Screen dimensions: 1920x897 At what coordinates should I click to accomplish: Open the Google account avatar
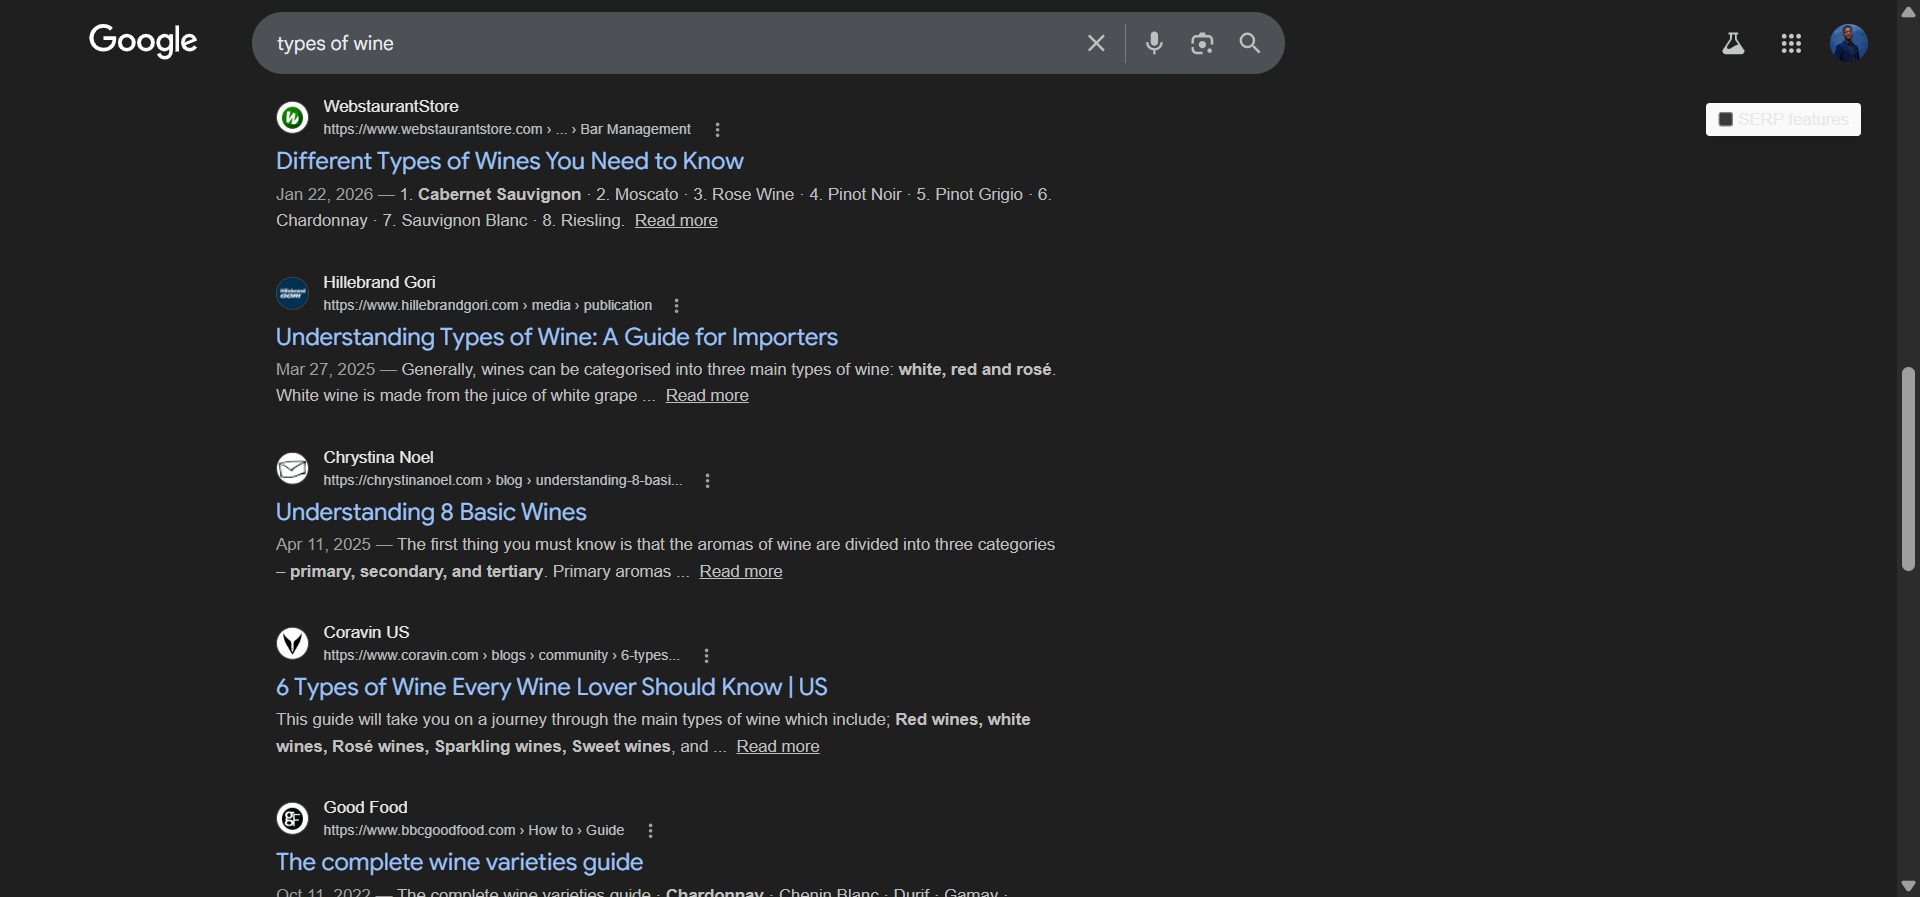[x=1849, y=43]
